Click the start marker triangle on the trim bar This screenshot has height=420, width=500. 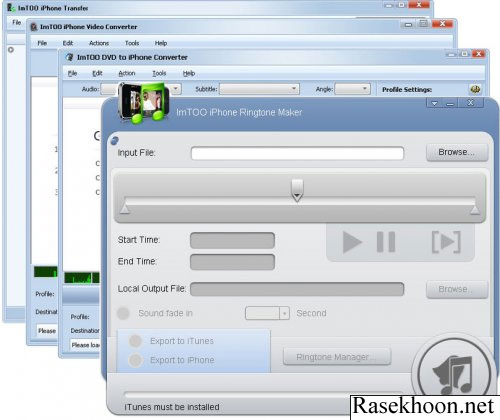[x=125, y=209]
